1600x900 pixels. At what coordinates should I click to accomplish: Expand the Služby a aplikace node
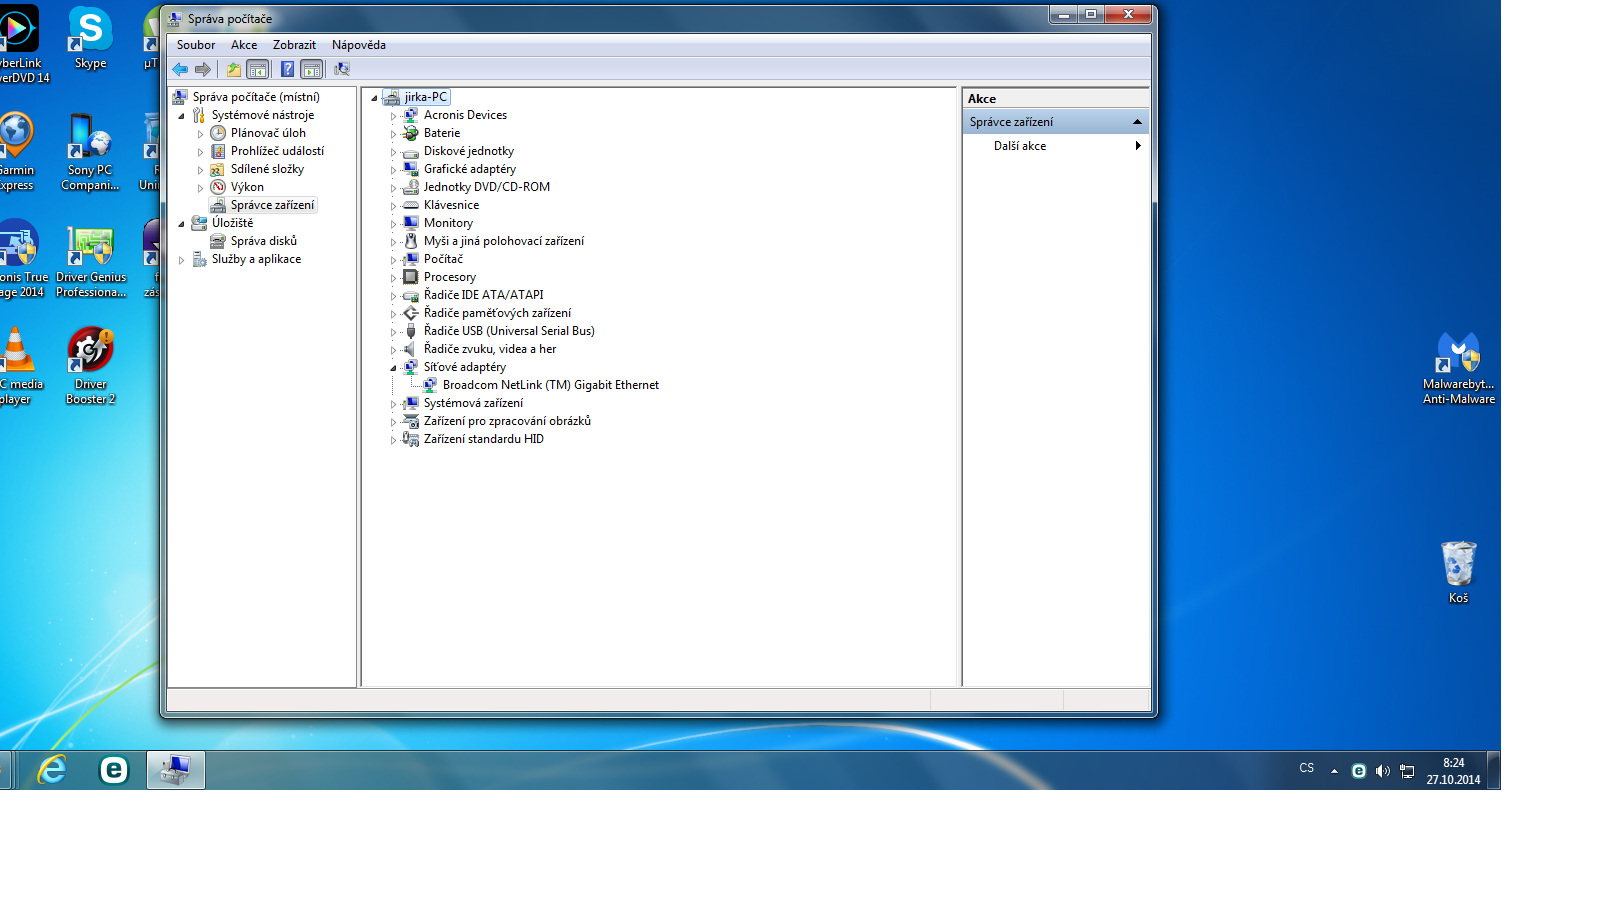(x=182, y=260)
